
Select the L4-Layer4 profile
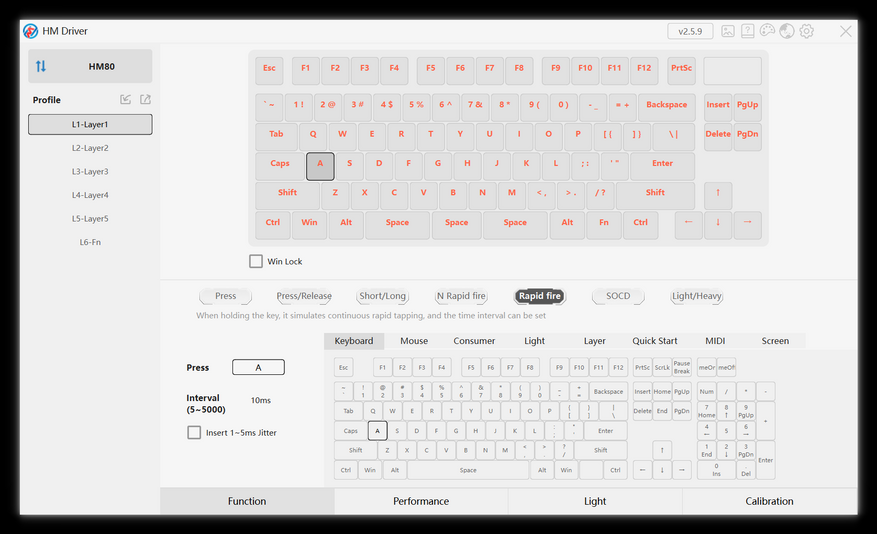click(x=90, y=195)
